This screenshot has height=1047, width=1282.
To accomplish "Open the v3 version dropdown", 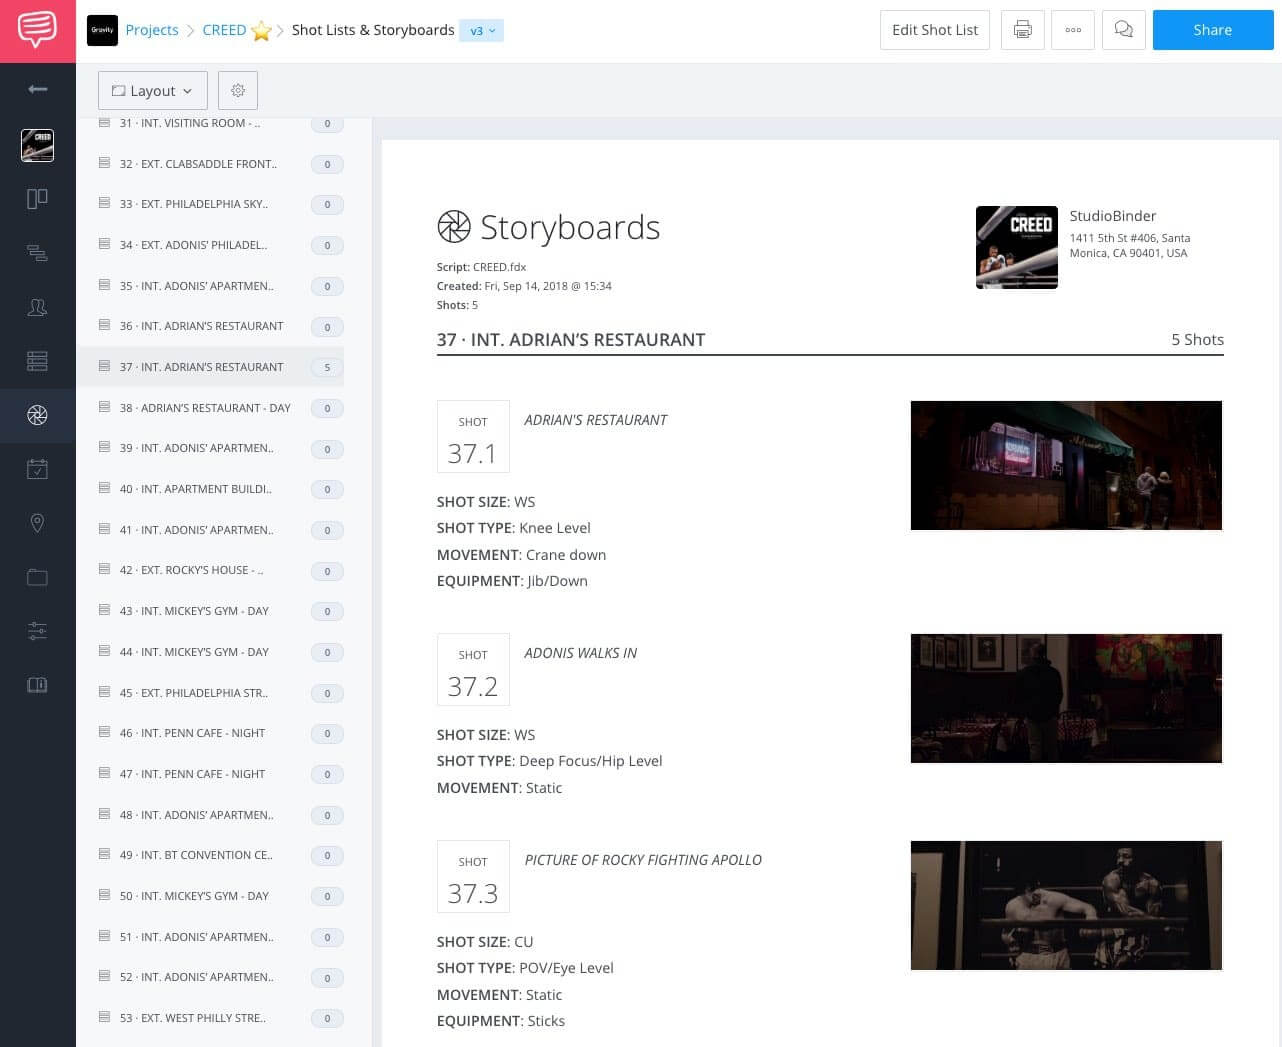I will click(x=481, y=31).
